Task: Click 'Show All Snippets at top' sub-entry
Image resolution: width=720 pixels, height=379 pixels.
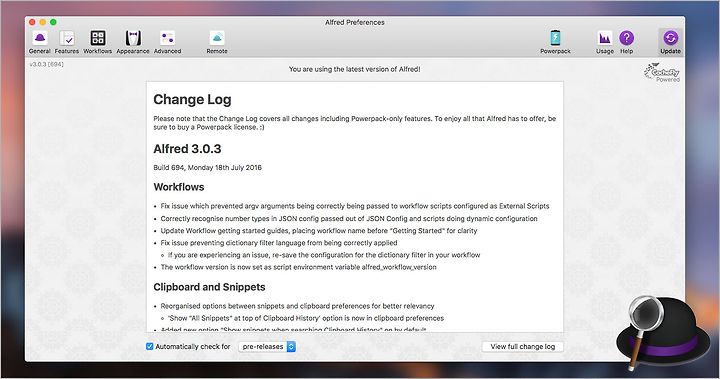Action: (306, 318)
